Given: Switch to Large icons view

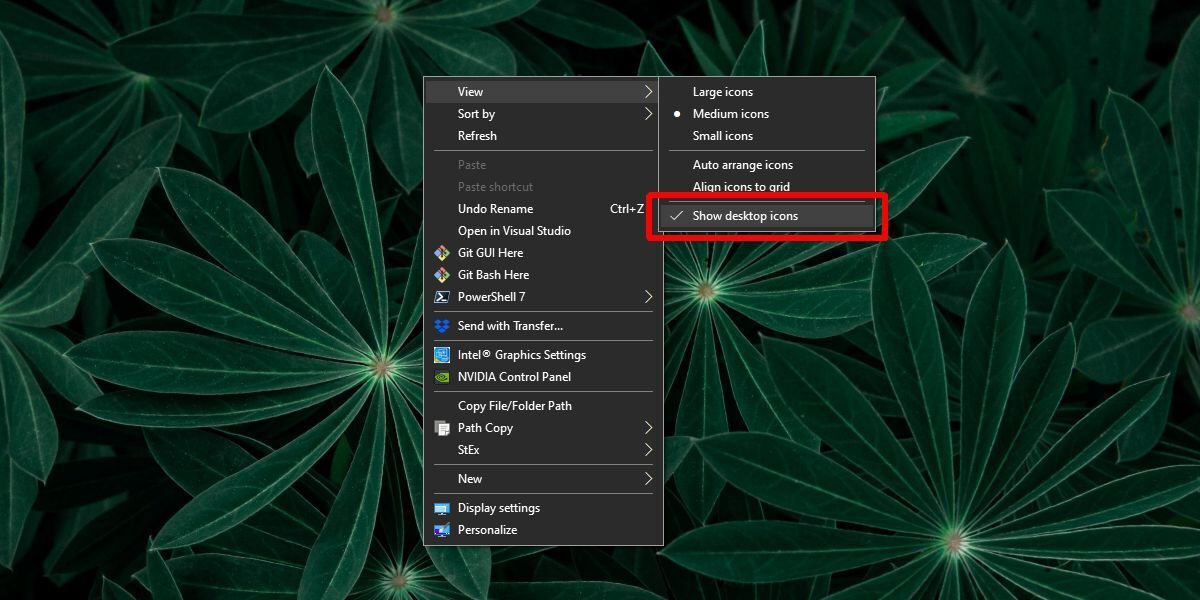Looking at the screenshot, I should pos(722,92).
